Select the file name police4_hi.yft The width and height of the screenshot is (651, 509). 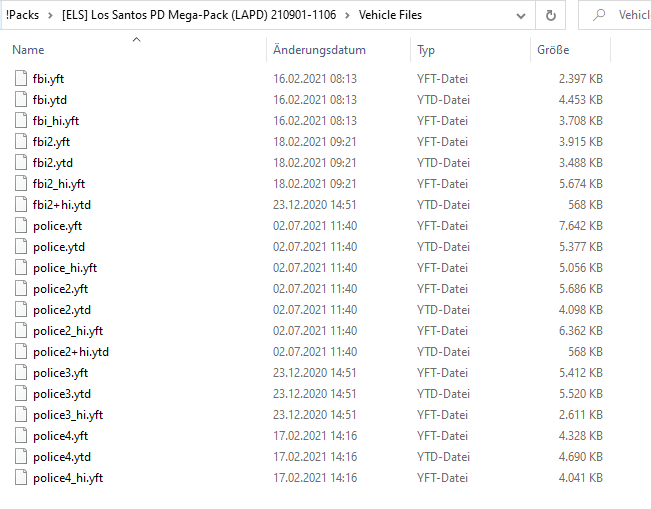click(x=68, y=478)
